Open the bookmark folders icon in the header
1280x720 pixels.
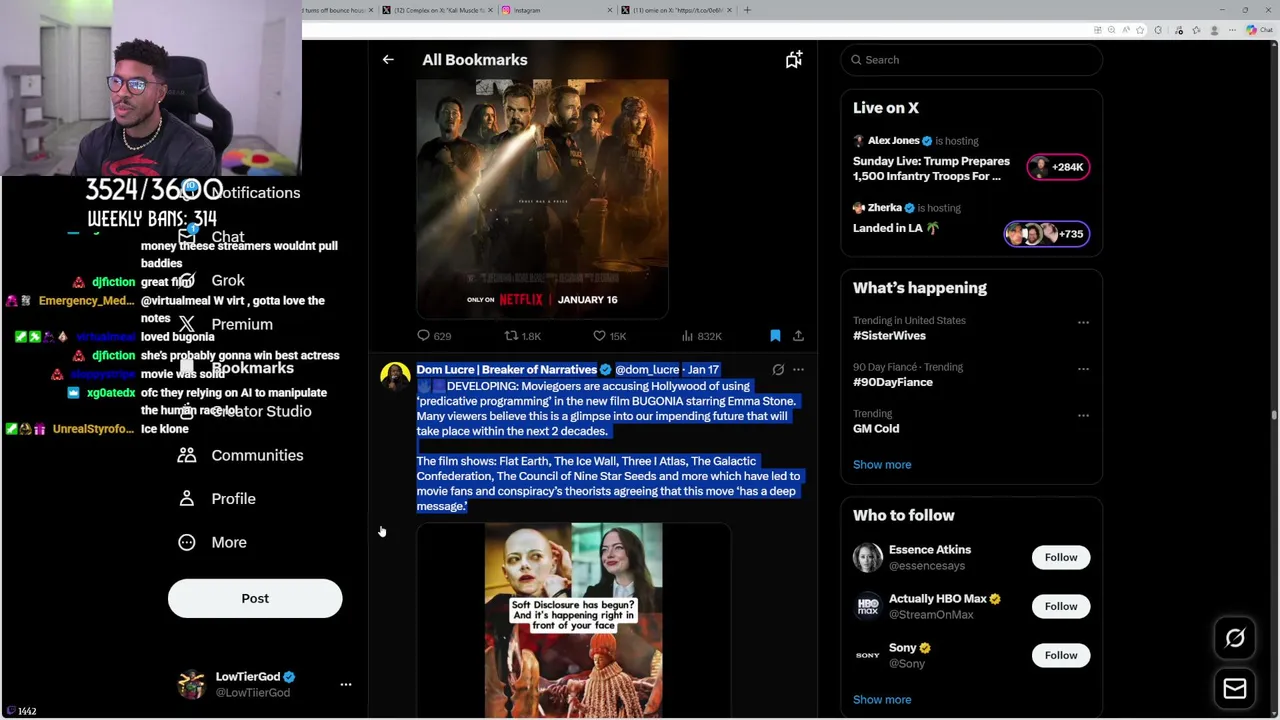pyautogui.click(x=794, y=60)
